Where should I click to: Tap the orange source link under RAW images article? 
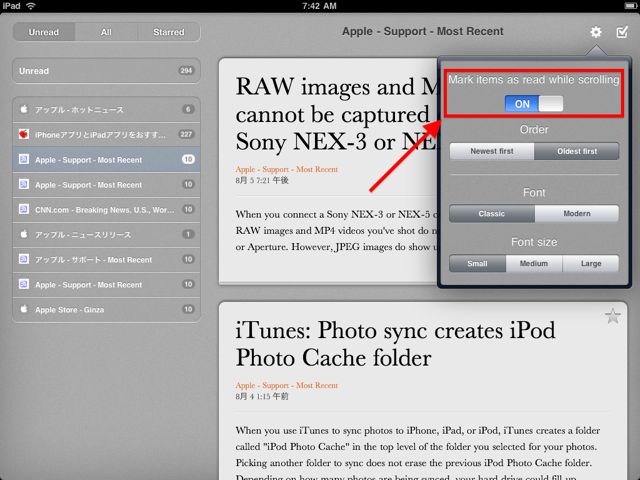point(287,169)
